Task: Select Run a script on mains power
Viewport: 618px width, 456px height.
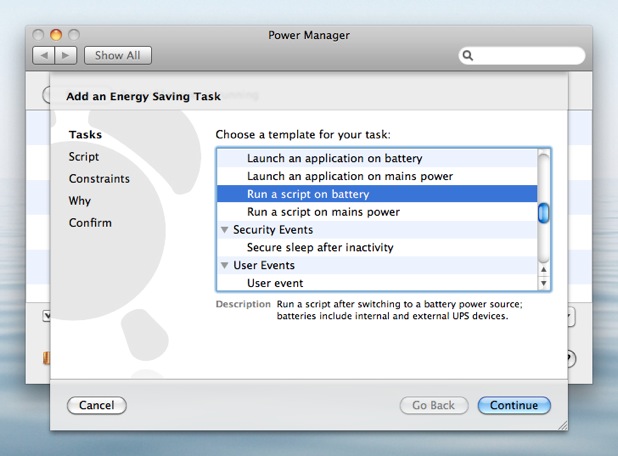Action: click(377, 212)
